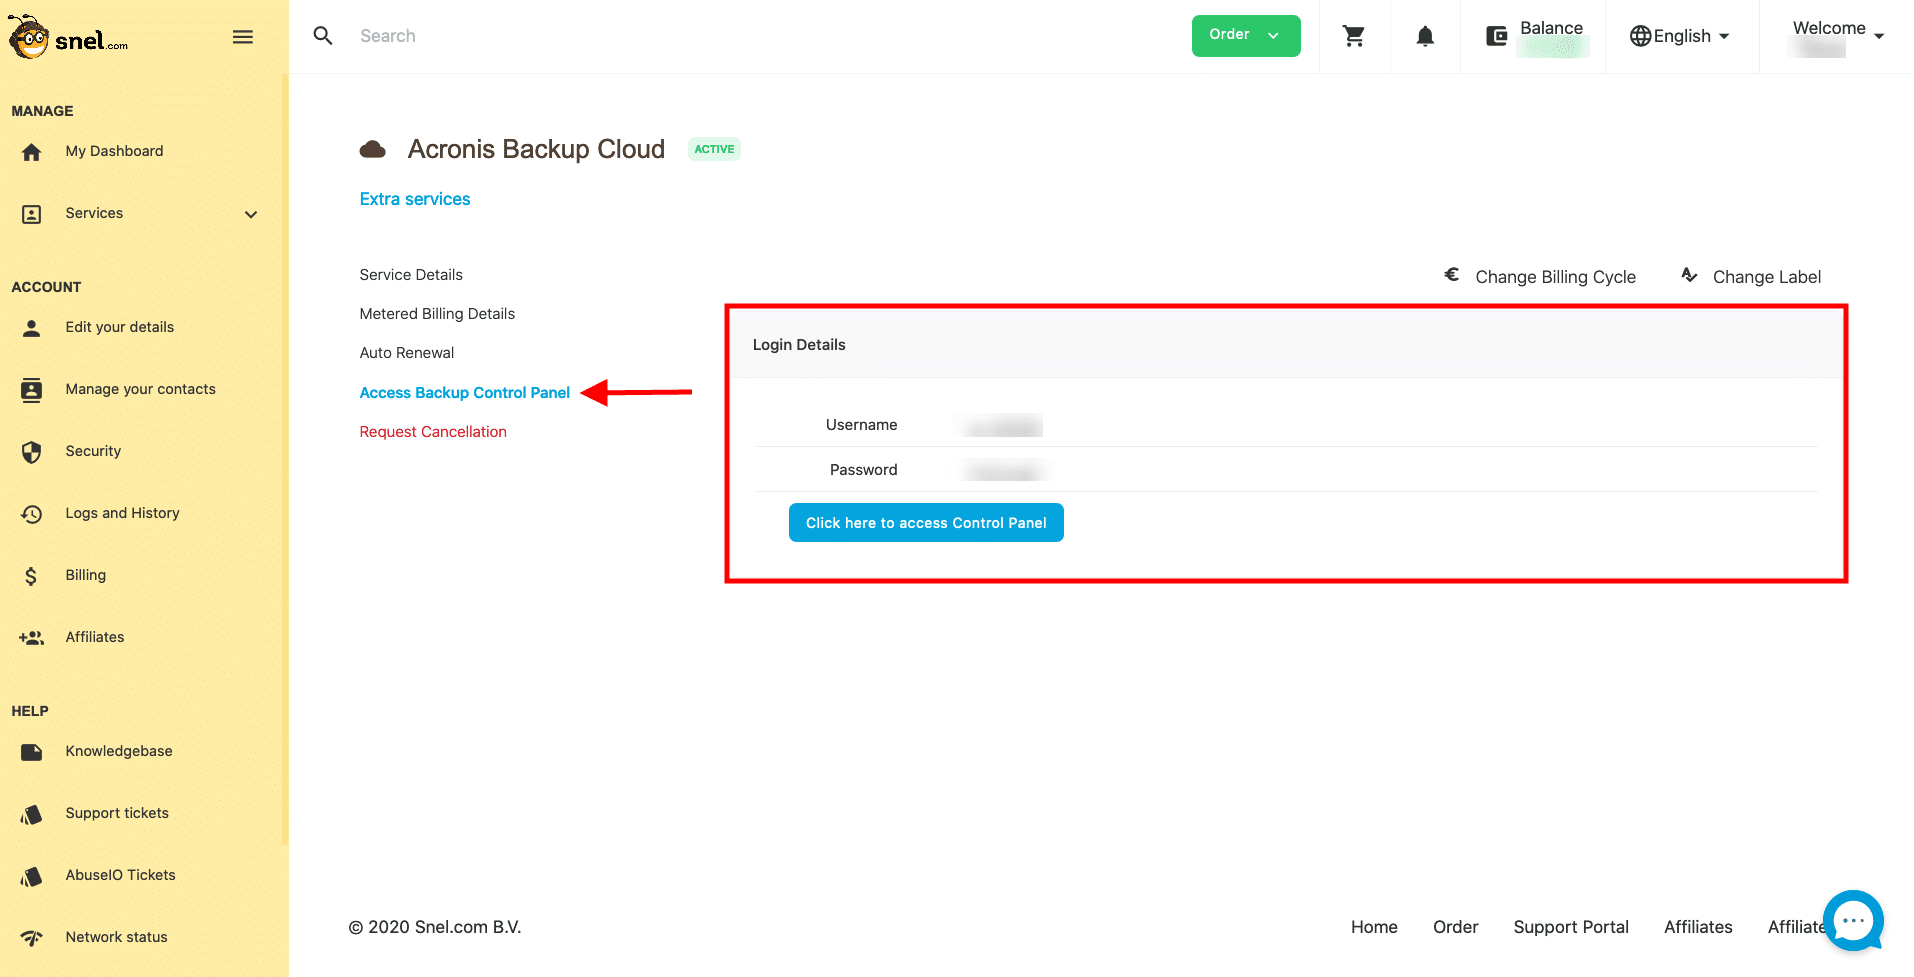Toggle the hamburger menu in sidebar
This screenshot has height=977, width=1914.
point(243,37)
